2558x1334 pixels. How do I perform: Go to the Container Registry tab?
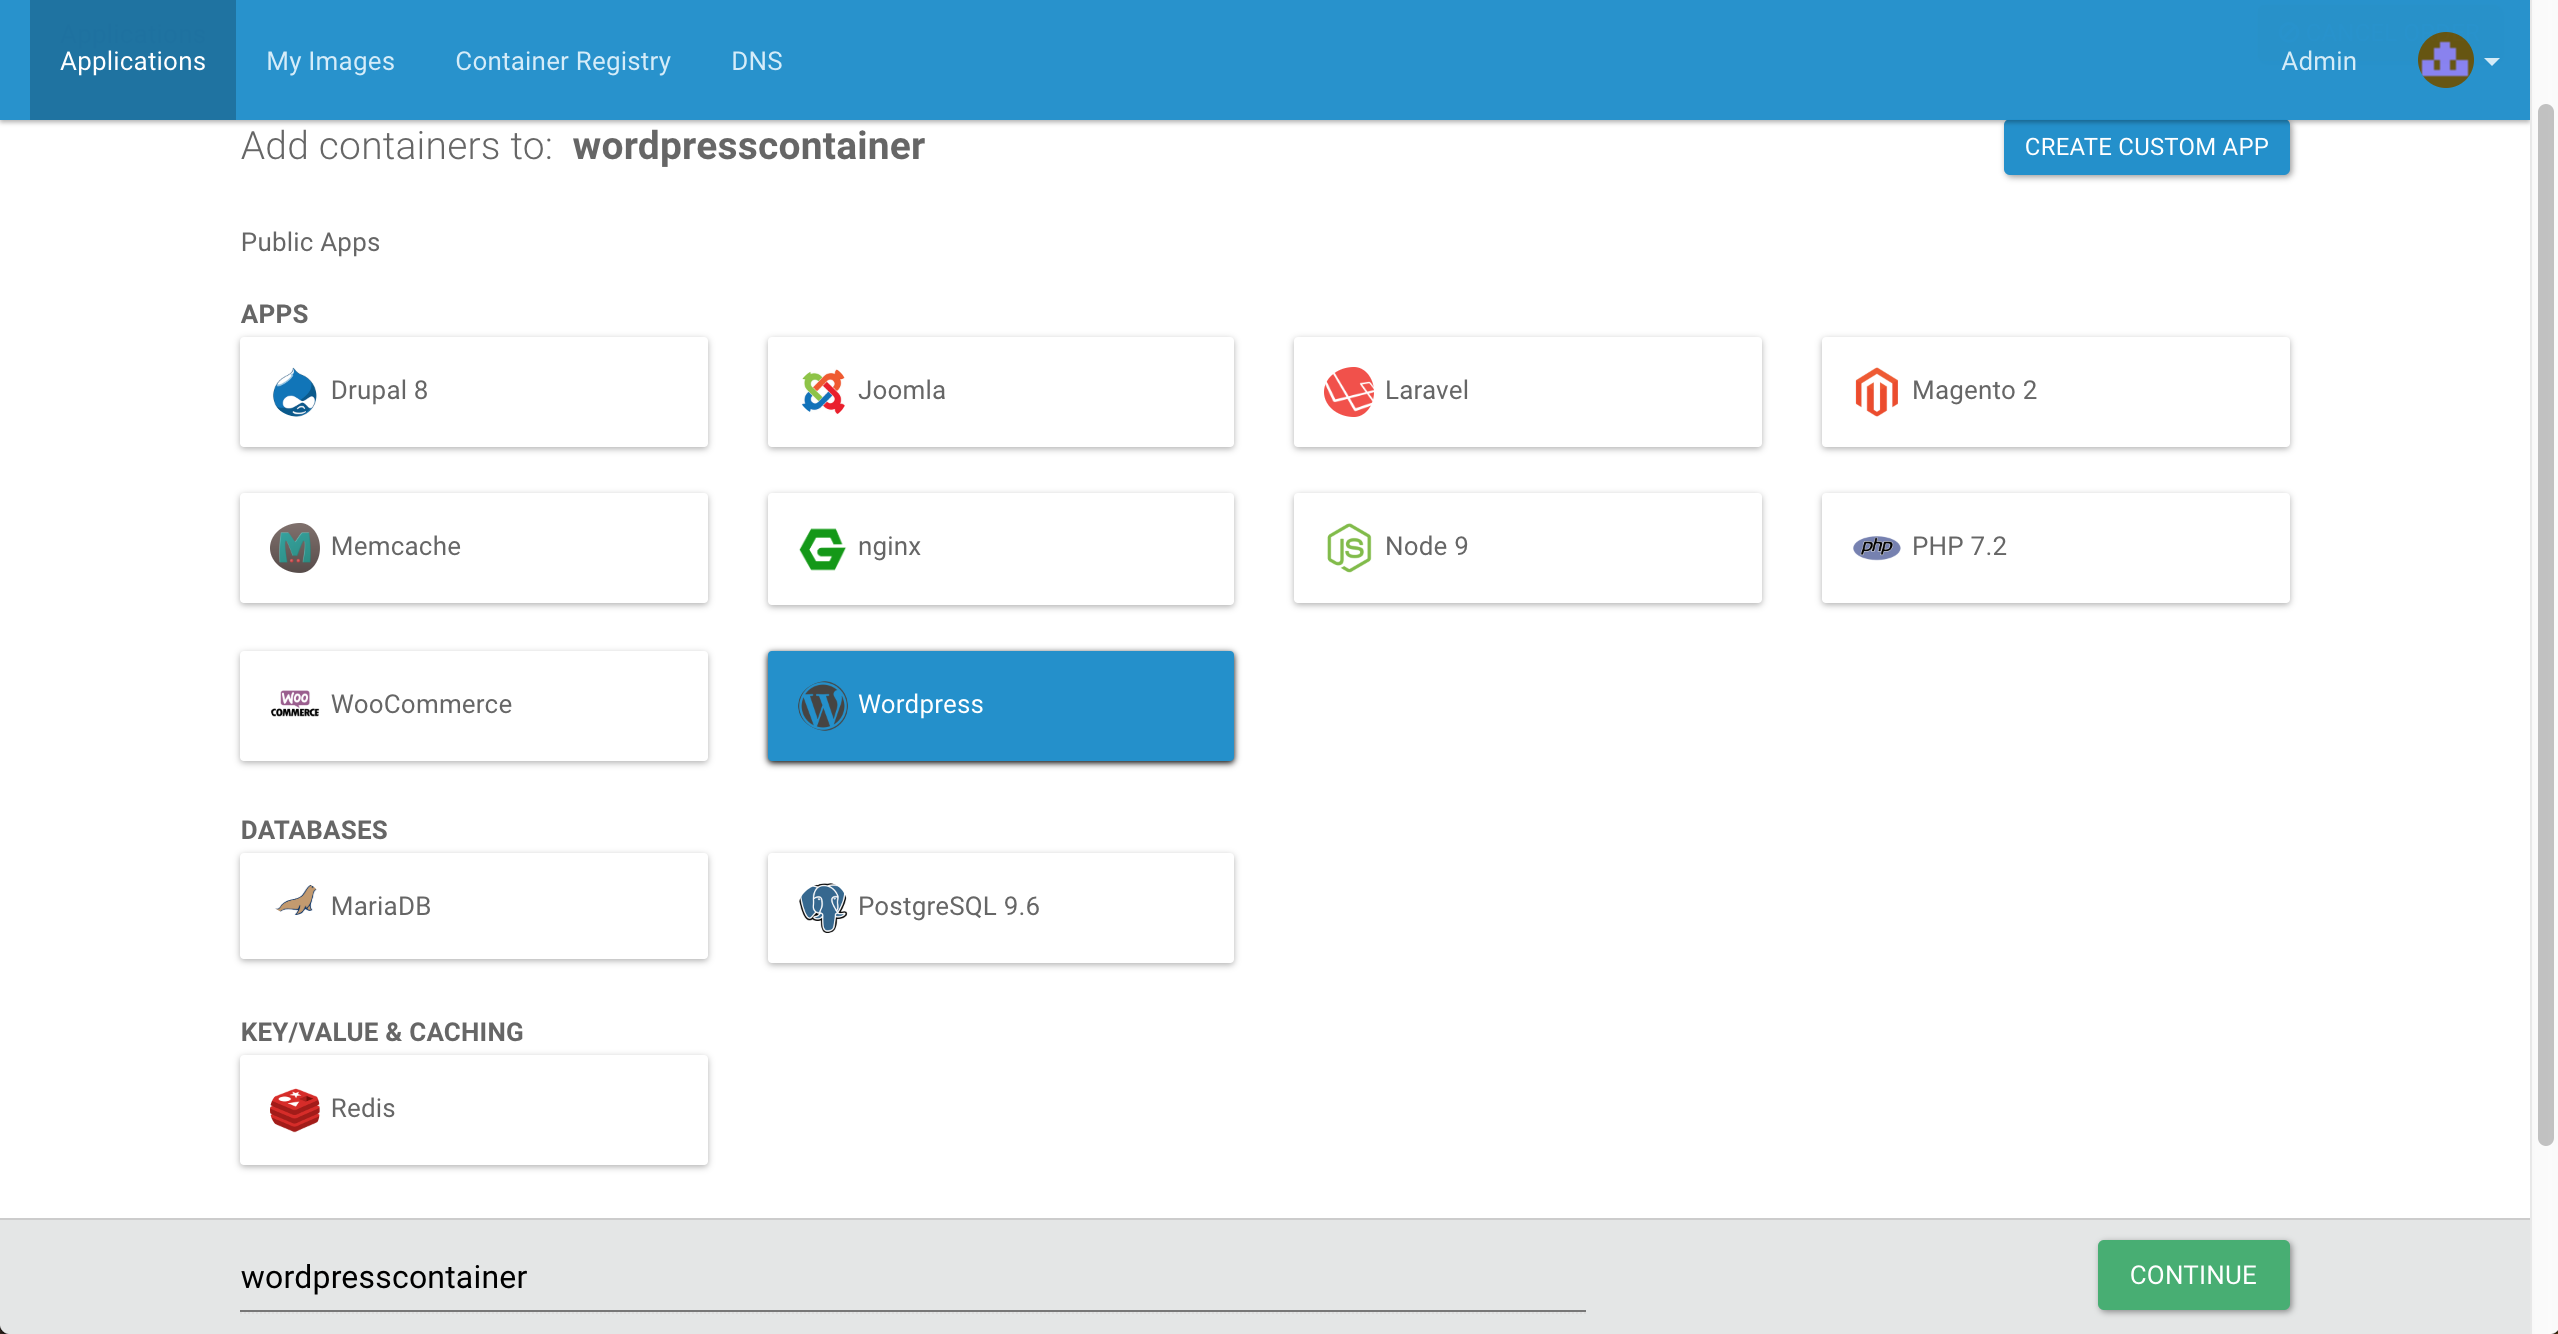pyautogui.click(x=563, y=61)
